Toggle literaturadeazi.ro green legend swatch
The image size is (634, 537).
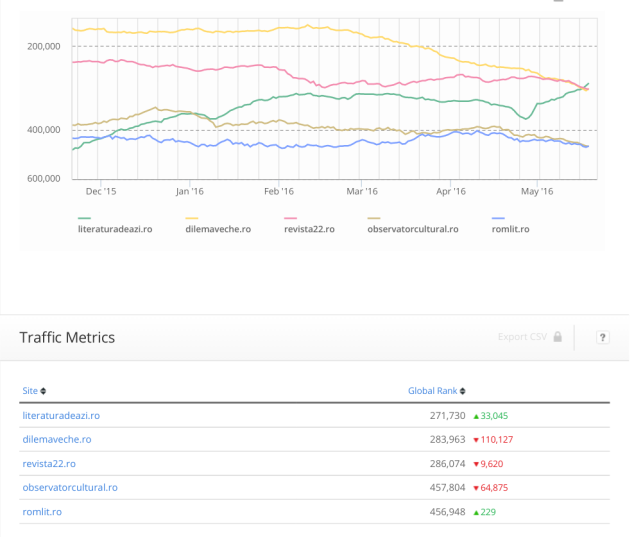[x=84, y=218]
